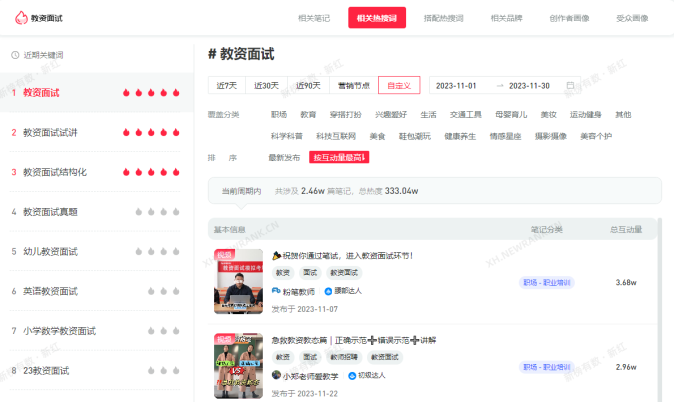
Task: Filter by 生活 category
Action: 428,114
